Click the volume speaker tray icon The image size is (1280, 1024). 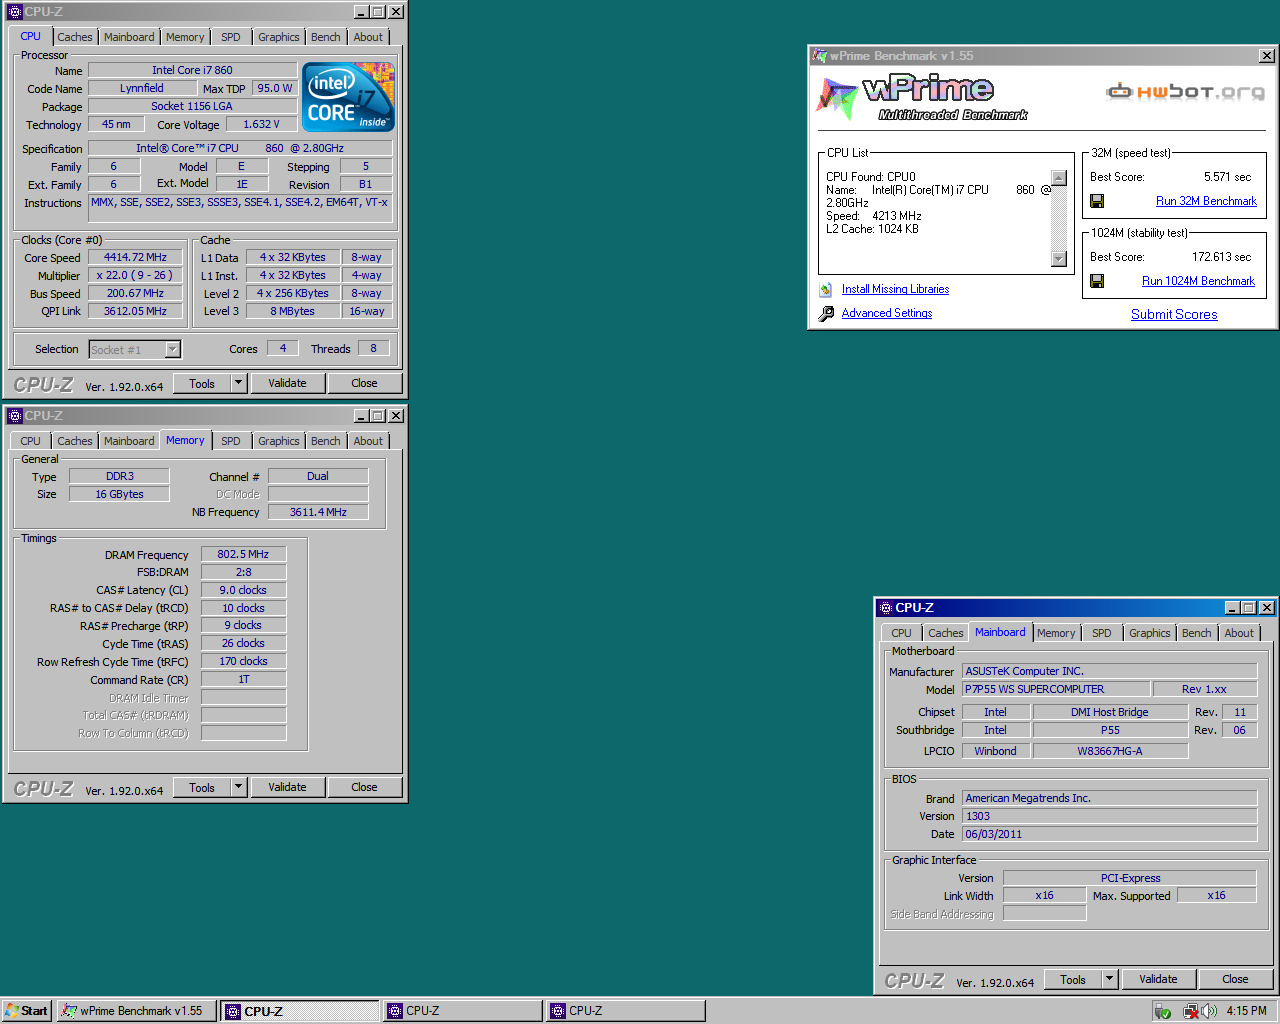(1209, 1011)
